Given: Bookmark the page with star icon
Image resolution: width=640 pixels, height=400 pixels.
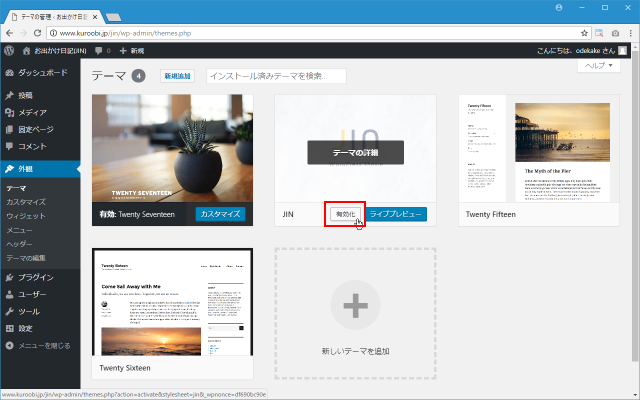Looking at the screenshot, I should 584,33.
